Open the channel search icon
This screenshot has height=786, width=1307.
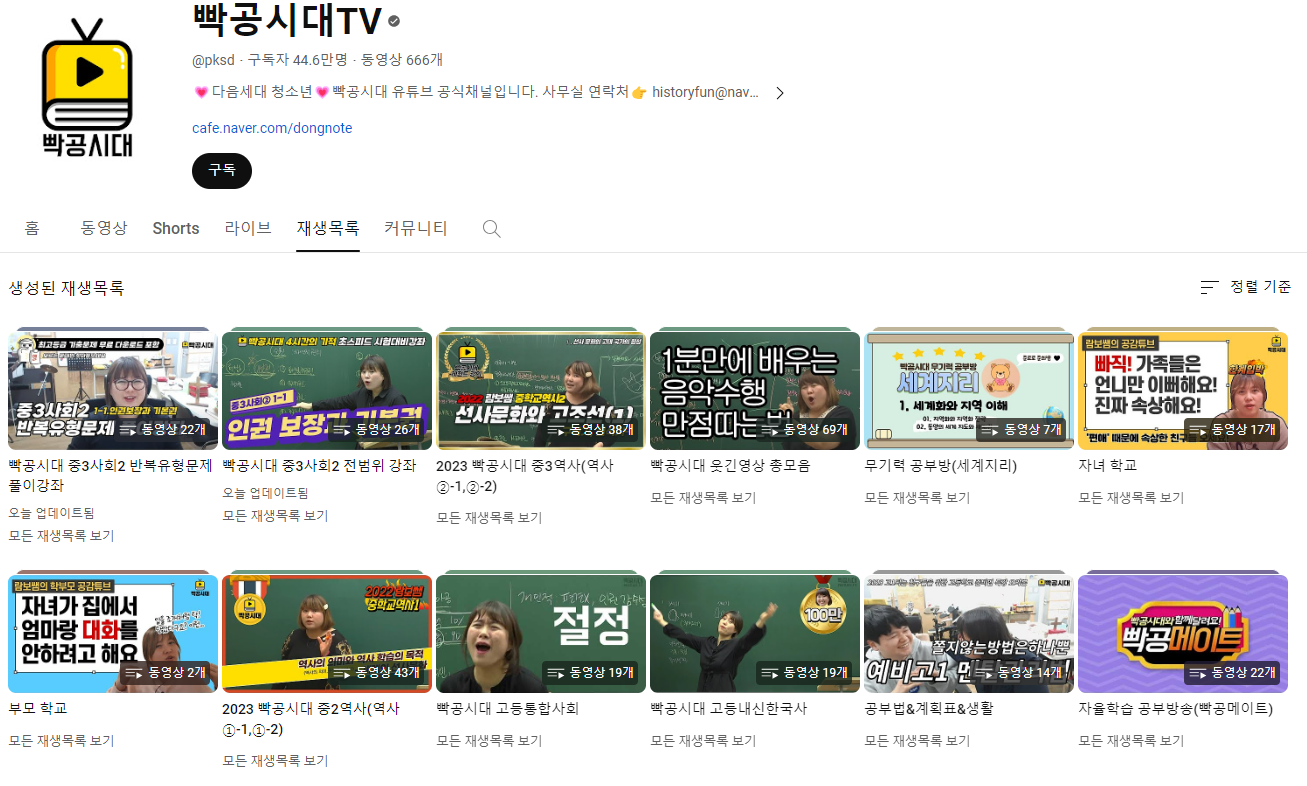491,228
